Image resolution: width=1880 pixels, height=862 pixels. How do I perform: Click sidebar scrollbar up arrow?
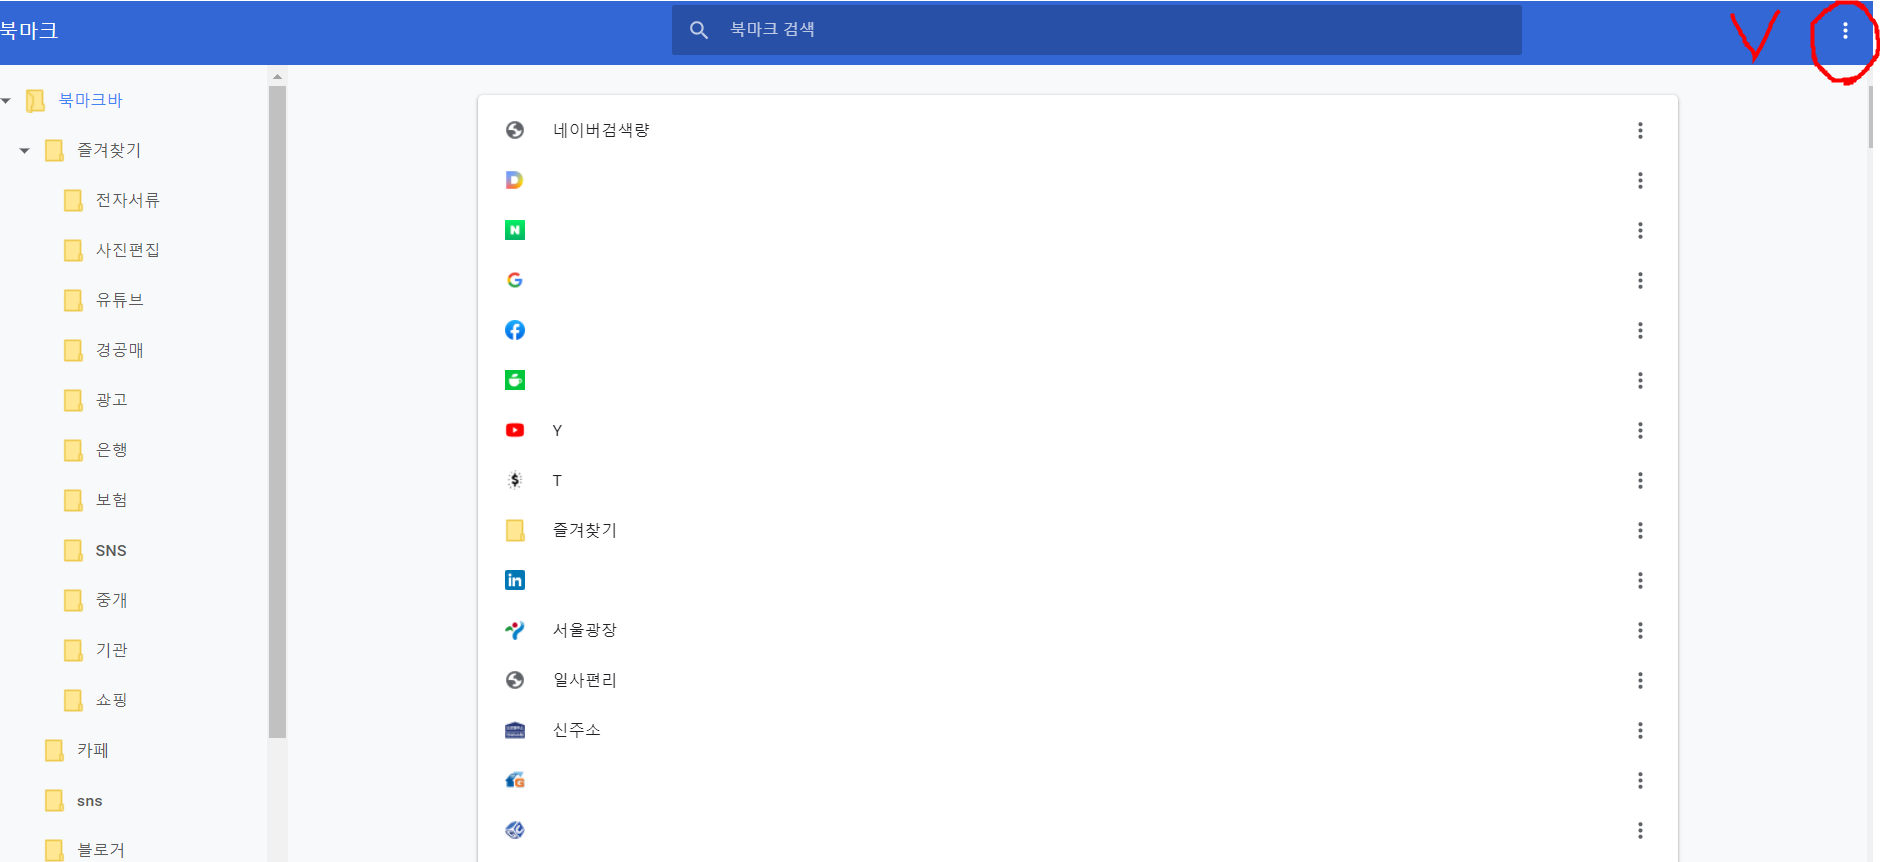tap(277, 76)
